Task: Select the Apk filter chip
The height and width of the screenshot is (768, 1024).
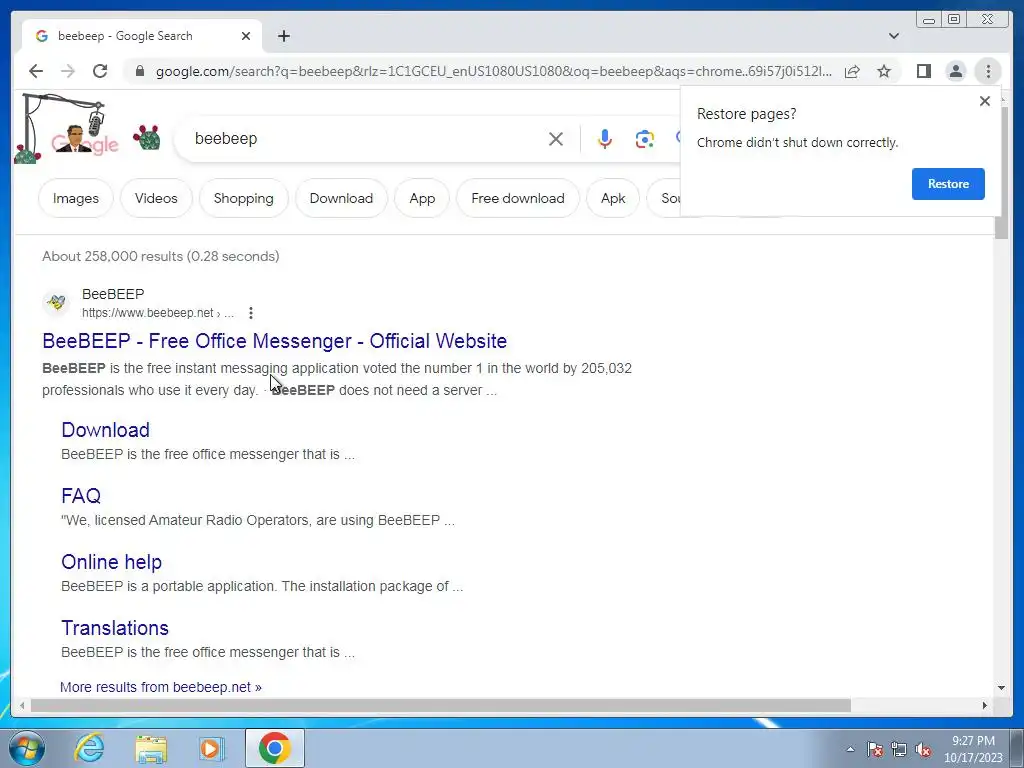Action: pyautogui.click(x=613, y=199)
